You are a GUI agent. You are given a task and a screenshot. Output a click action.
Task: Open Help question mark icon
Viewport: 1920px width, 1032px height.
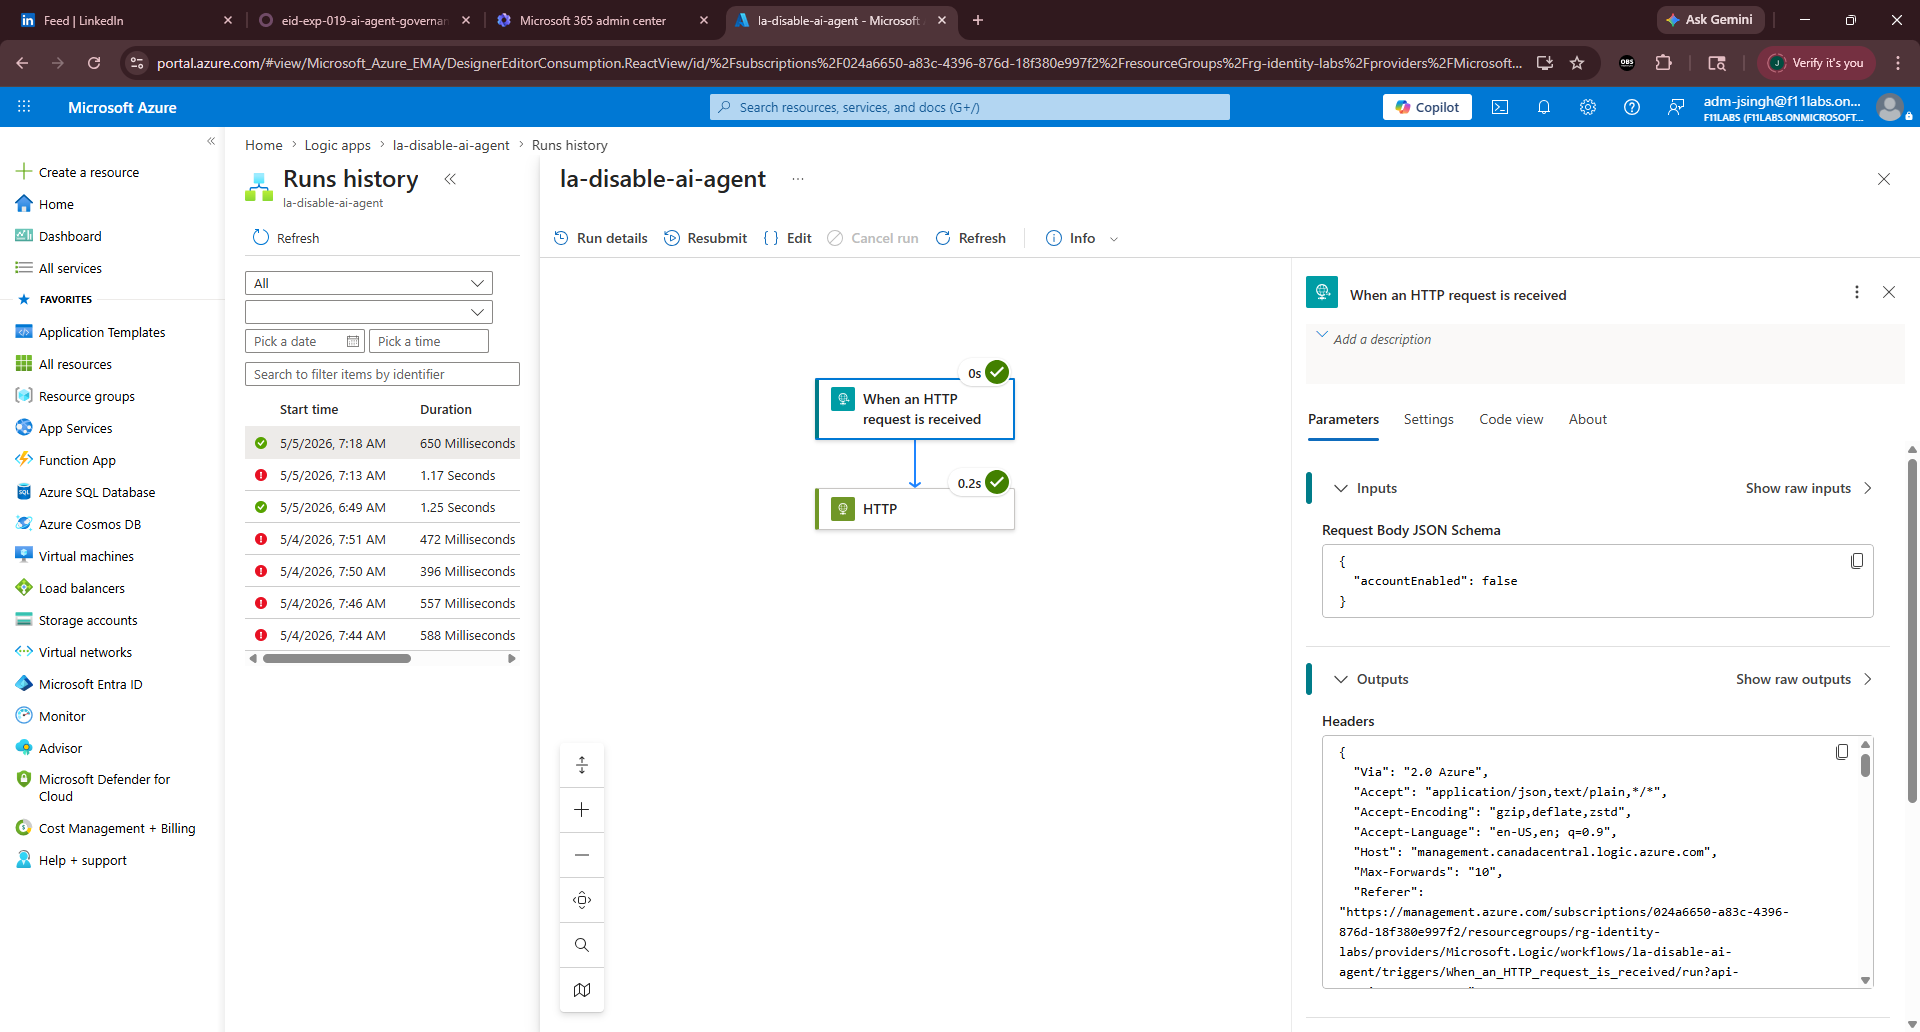(x=1632, y=107)
